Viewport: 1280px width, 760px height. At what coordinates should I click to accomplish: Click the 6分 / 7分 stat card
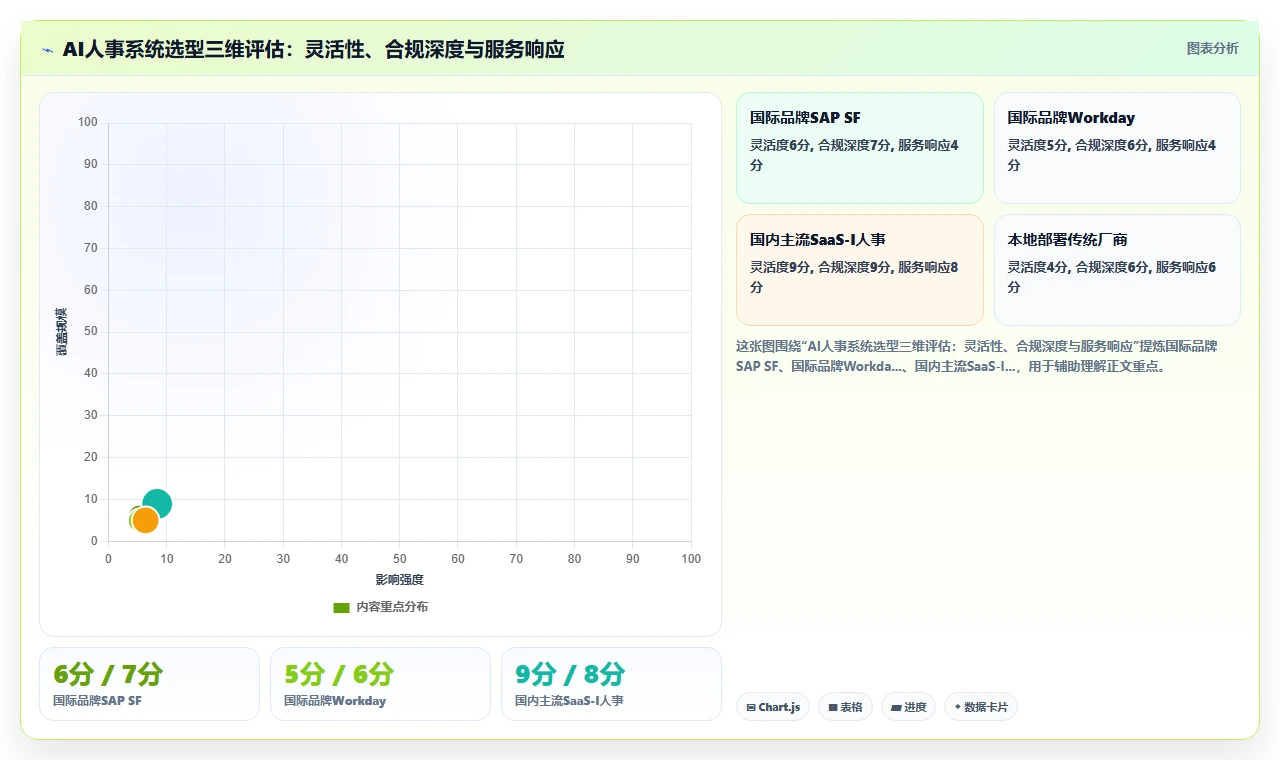pos(149,684)
